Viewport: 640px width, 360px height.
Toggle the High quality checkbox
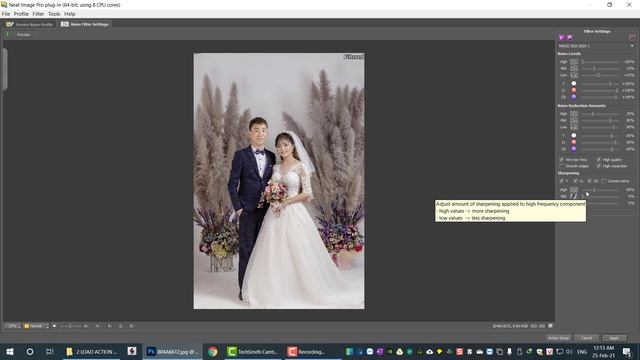[x=599, y=160]
